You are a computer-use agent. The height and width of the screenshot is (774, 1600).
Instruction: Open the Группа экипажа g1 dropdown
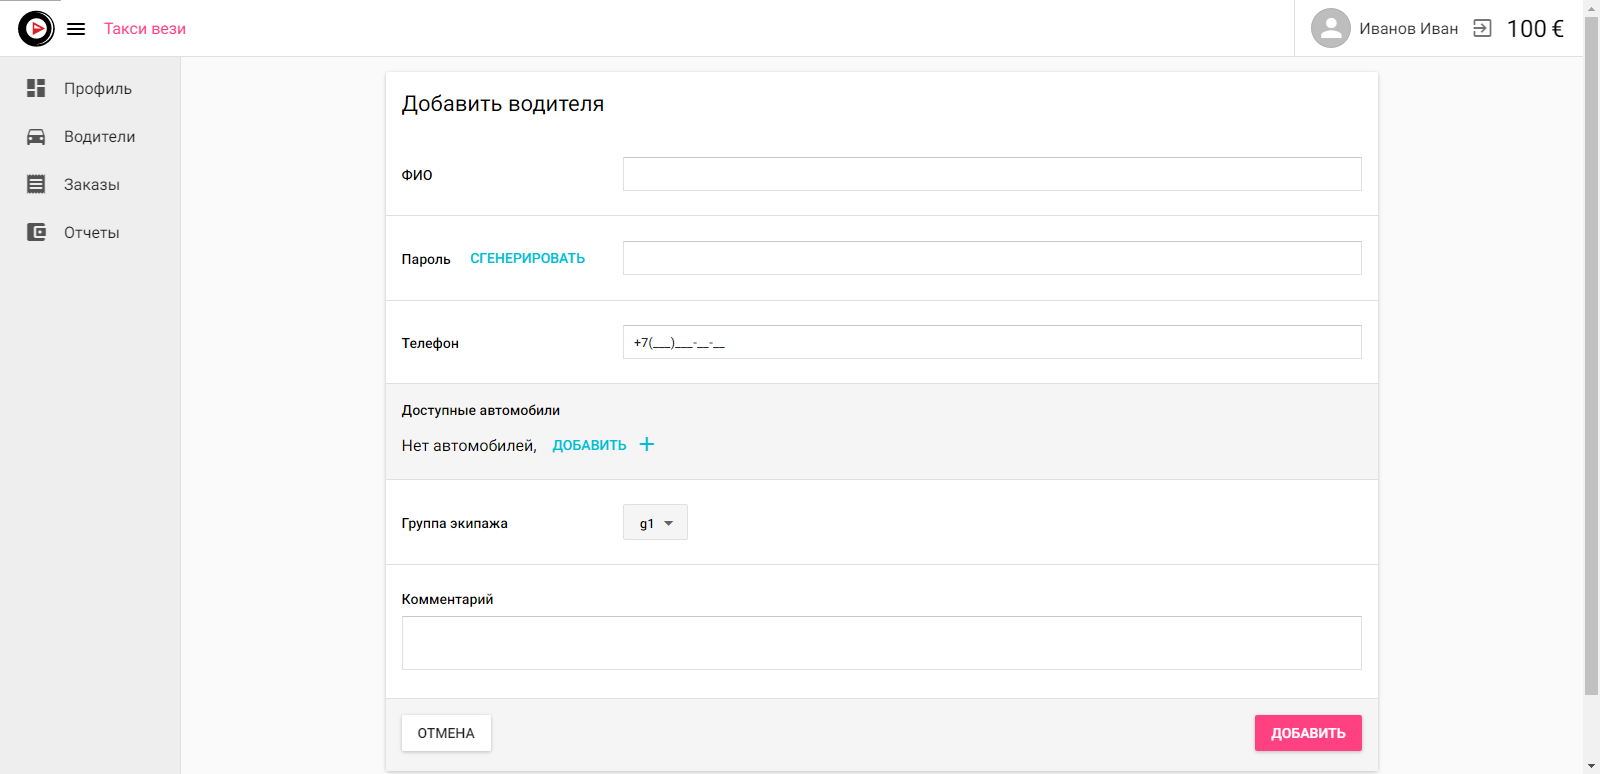point(655,523)
